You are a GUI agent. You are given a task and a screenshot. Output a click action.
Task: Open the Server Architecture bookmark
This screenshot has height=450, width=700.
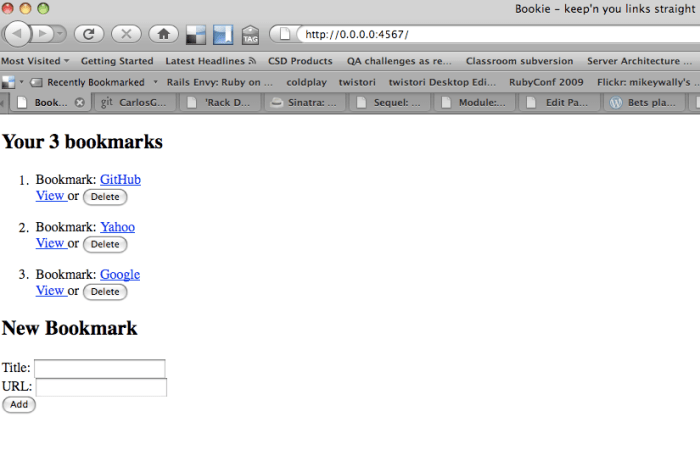click(639, 61)
